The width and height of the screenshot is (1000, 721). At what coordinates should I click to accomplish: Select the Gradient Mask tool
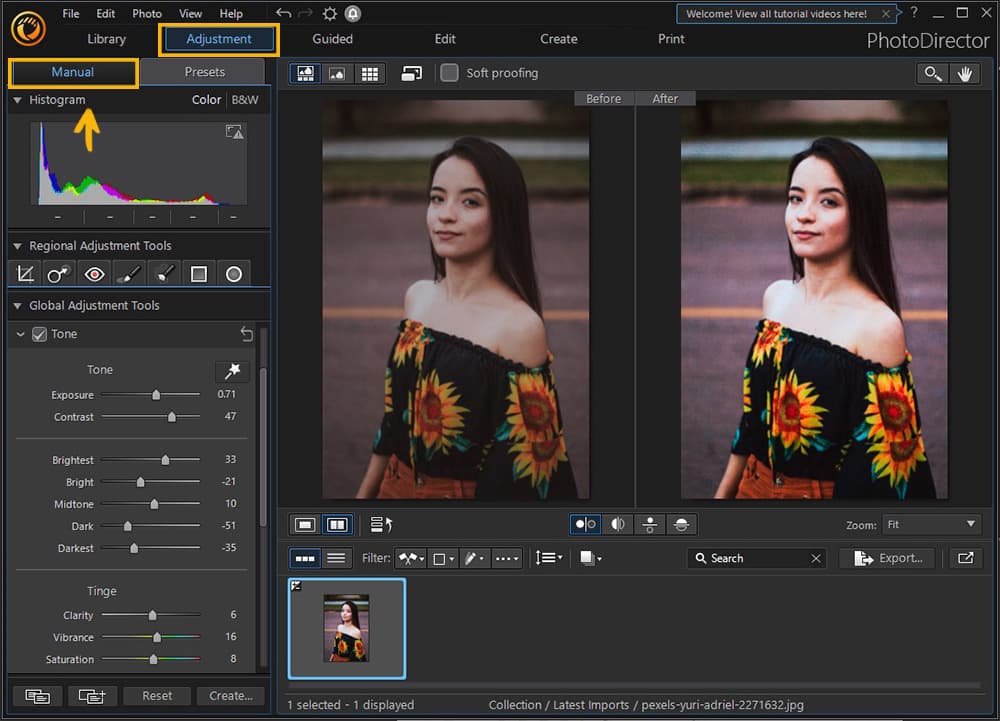[199, 273]
